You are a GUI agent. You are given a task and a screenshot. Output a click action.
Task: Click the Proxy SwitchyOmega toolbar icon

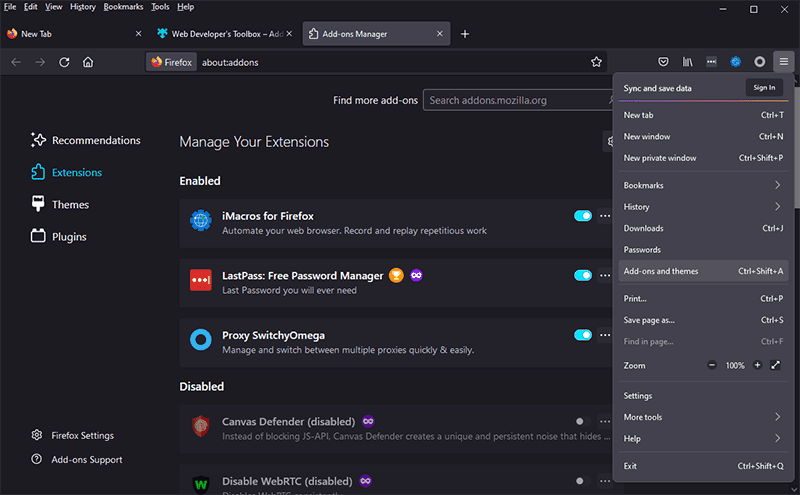pyautogui.click(x=759, y=62)
